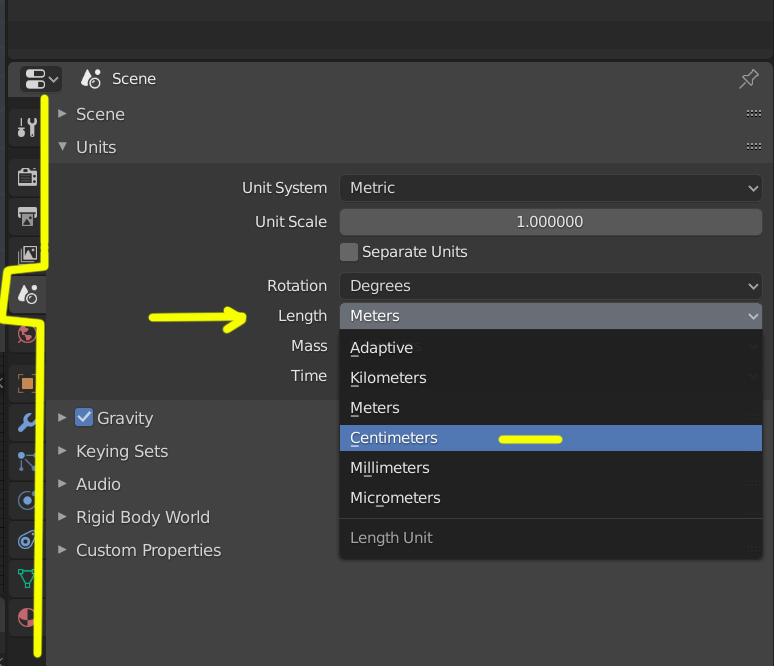774x666 pixels.
Task: Open the Material properties tab icon
Action: point(27,617)
